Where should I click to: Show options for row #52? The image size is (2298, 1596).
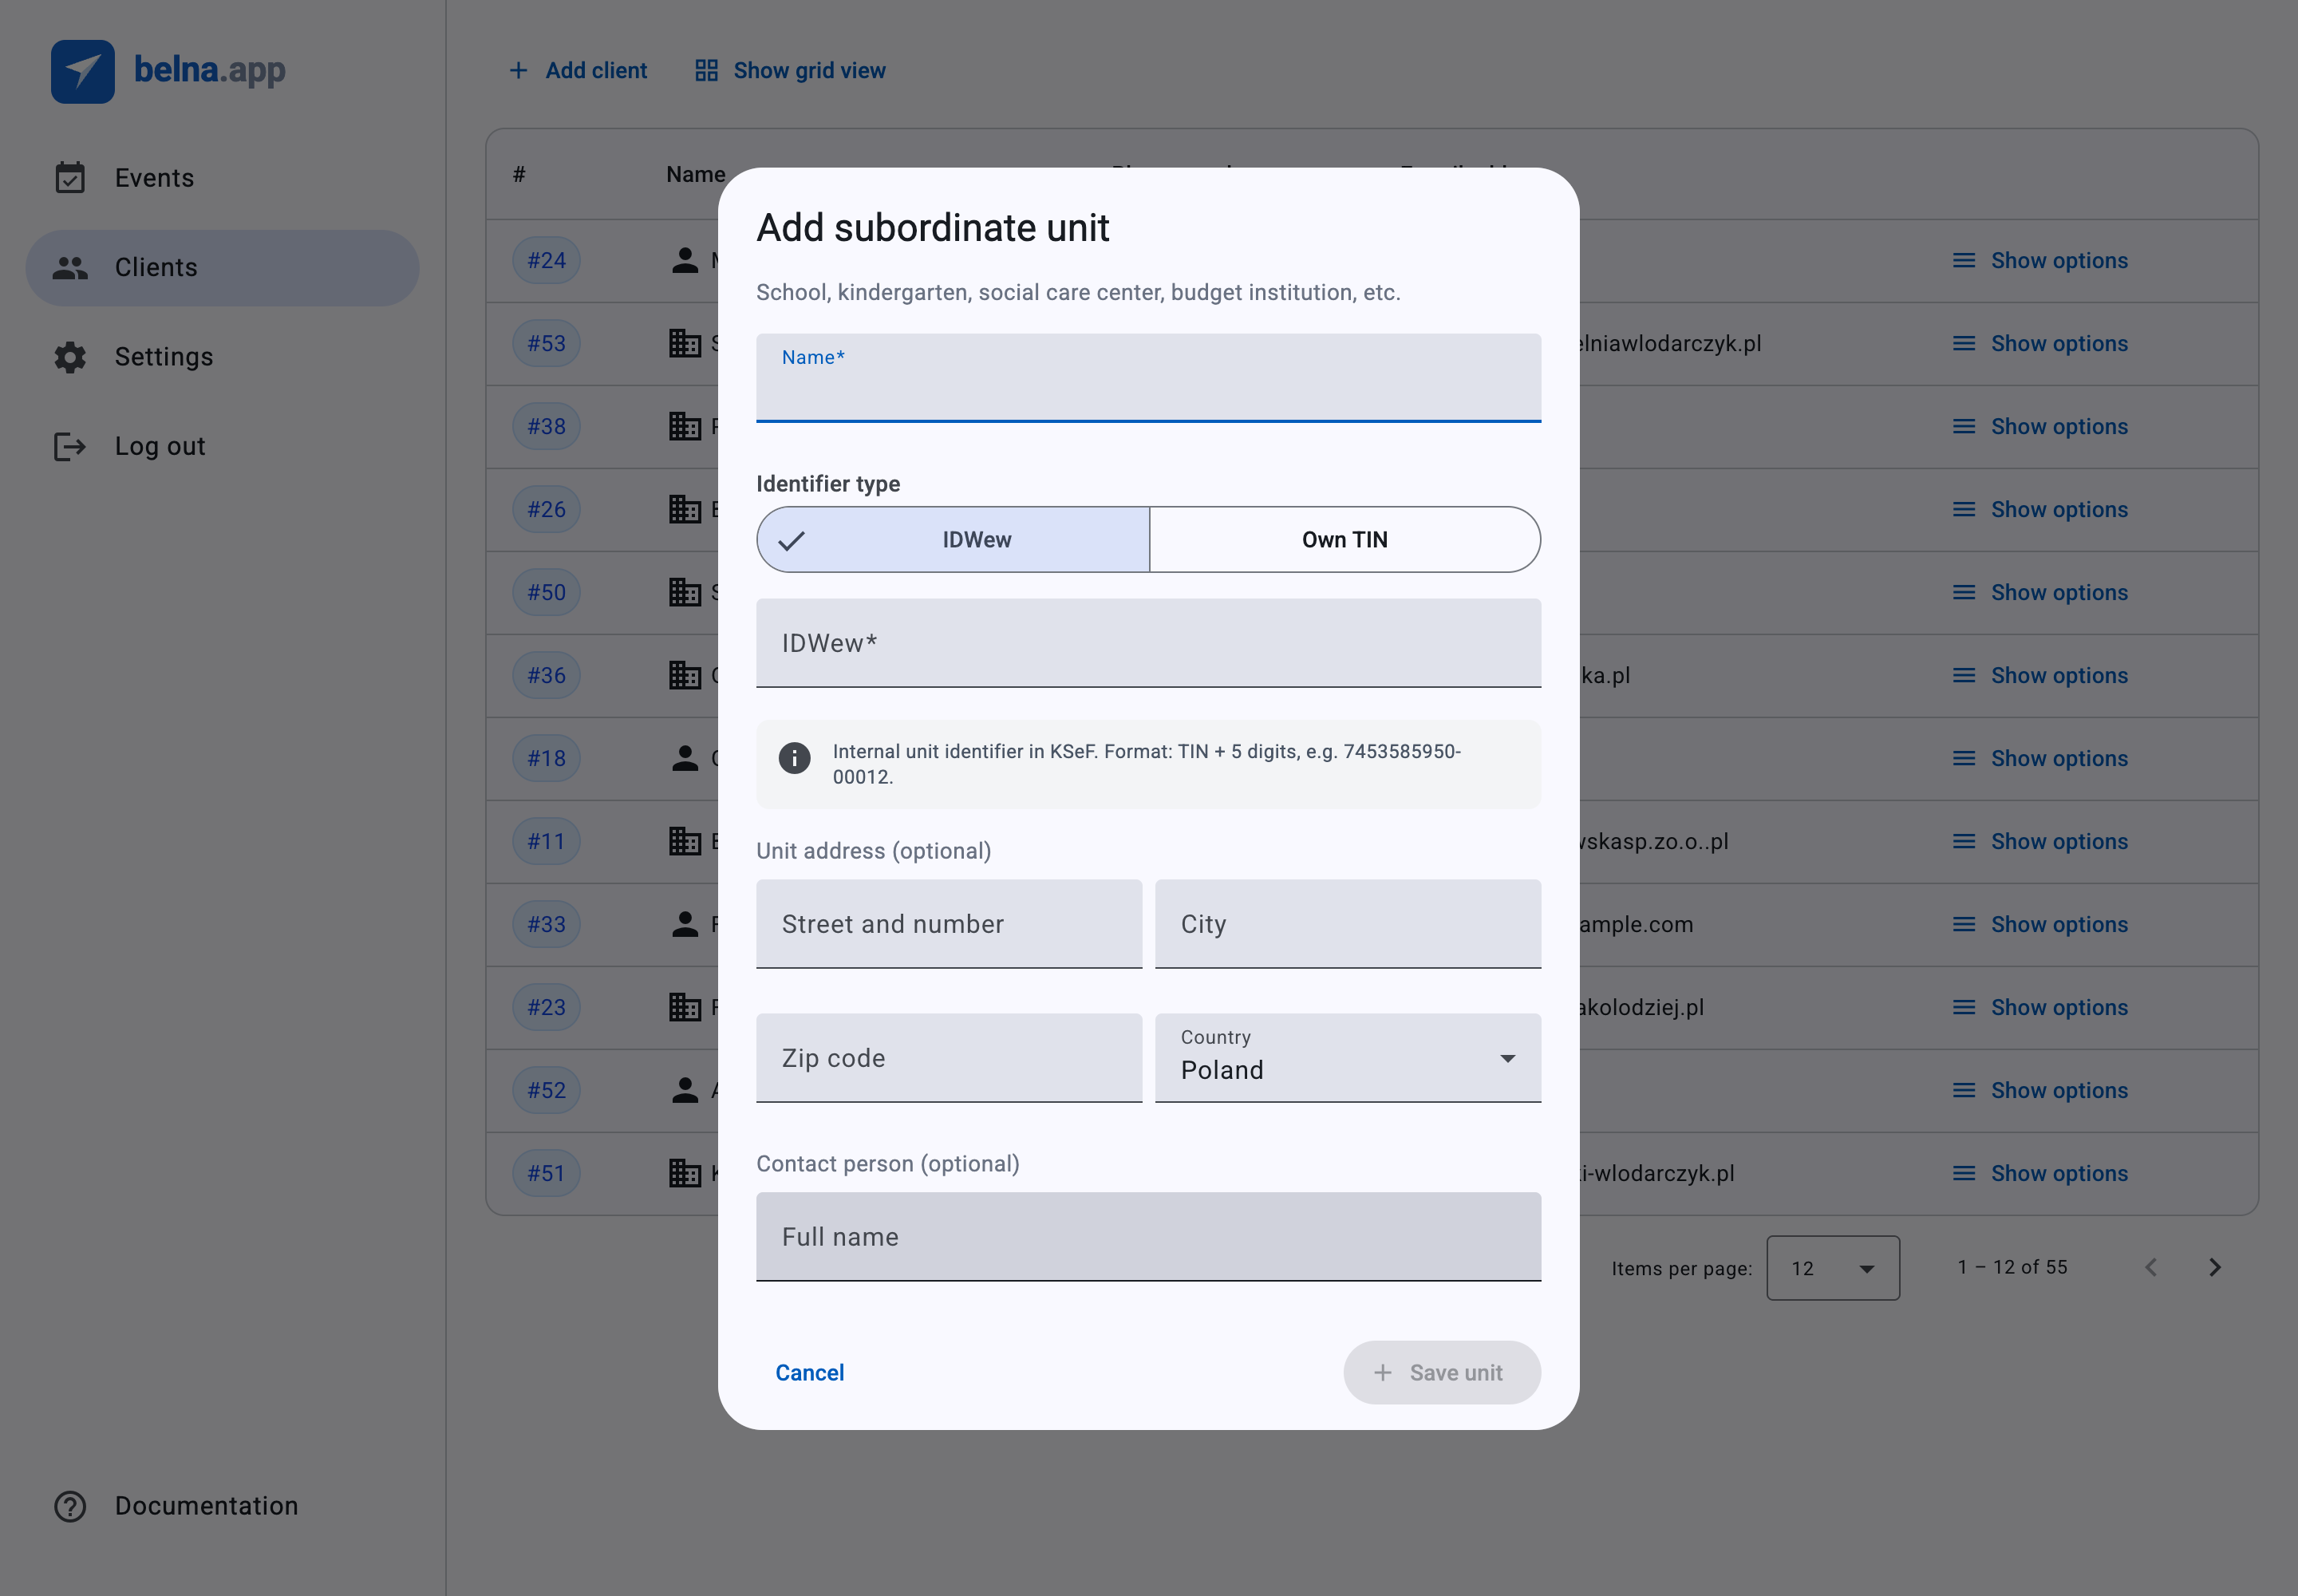point(2040,1090)
